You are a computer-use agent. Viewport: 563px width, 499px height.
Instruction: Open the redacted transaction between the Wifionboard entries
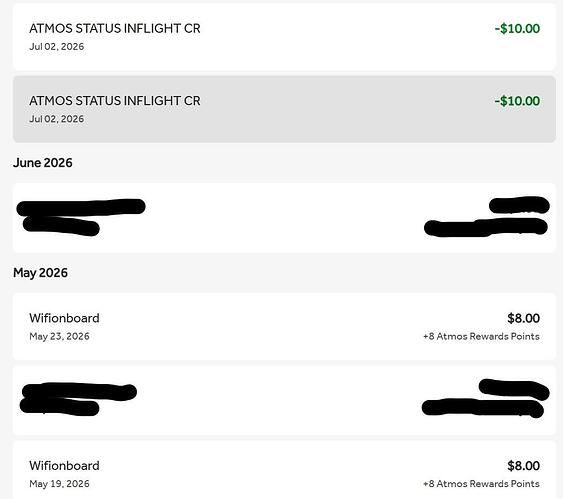coord(284,401)
